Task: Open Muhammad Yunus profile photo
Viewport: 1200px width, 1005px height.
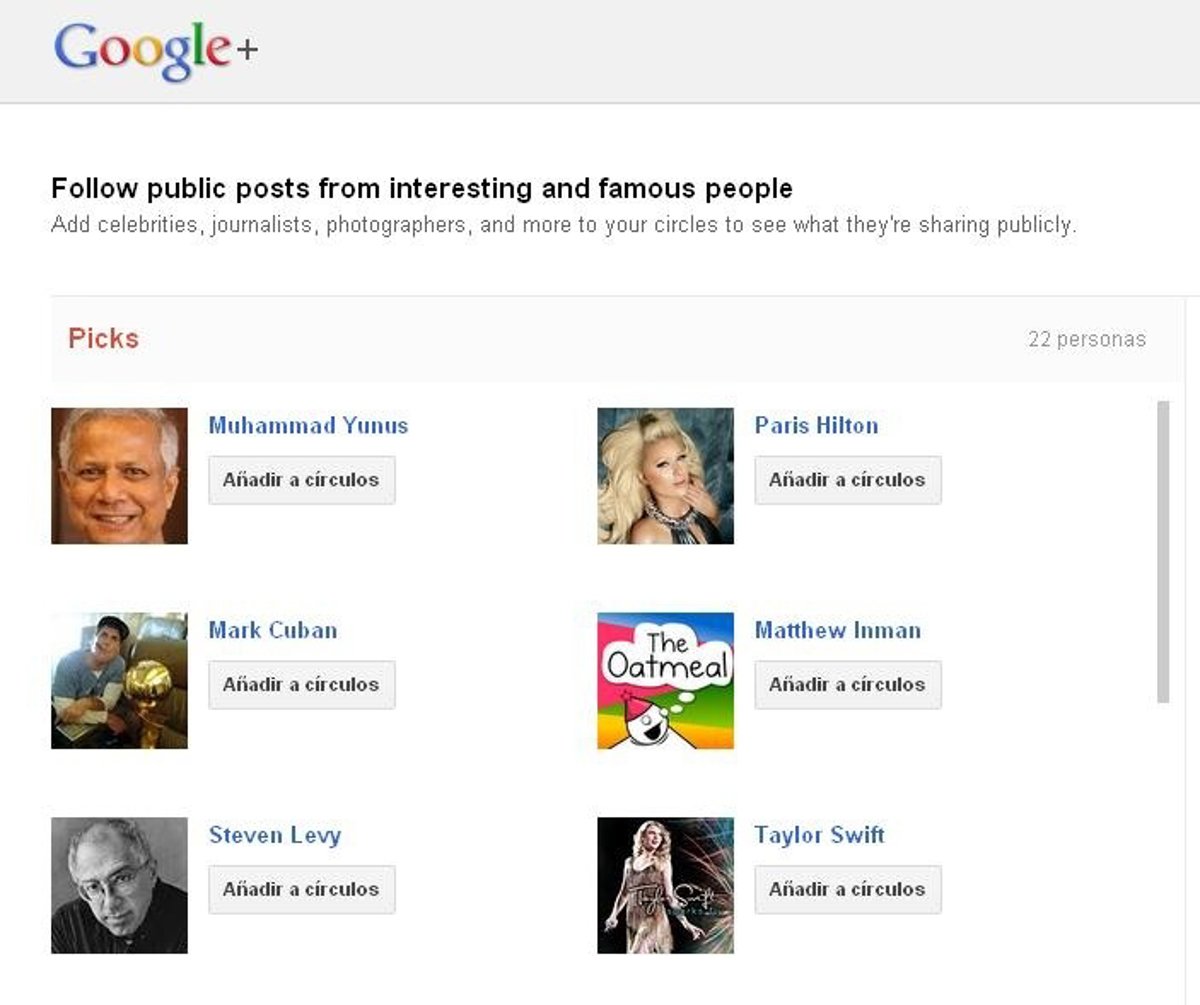Action: [119, 476]
